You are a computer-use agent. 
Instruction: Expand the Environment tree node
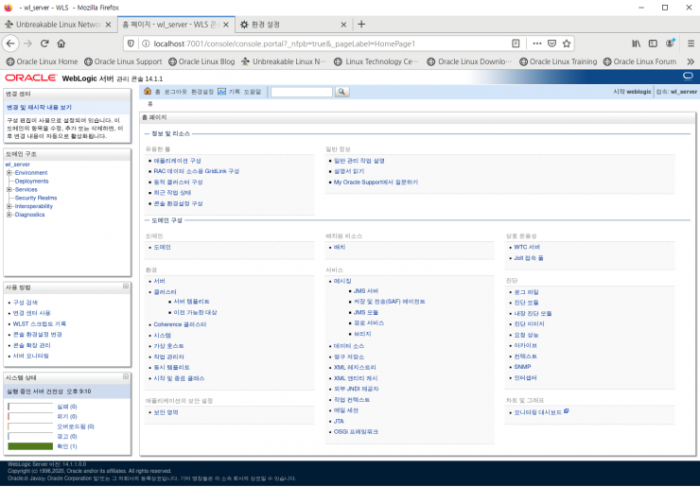click(9, 173)
